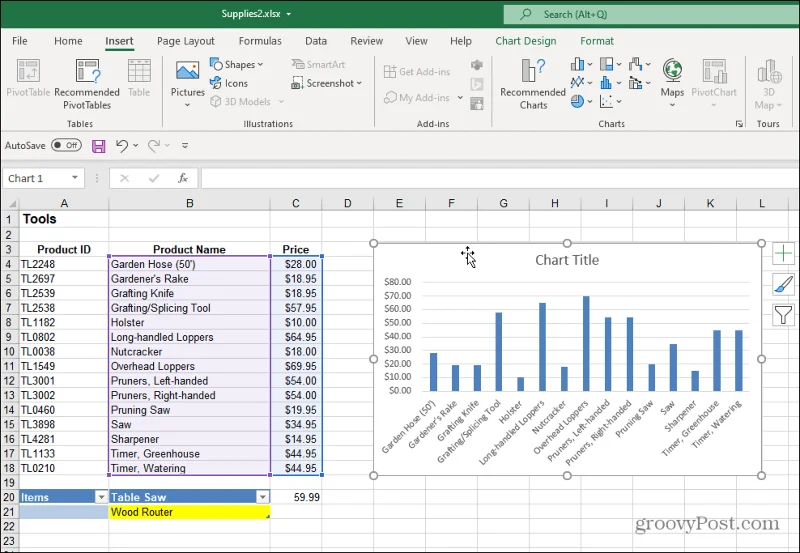This screenshot has height=553, width=800.
Task: Switch to the Data tab
Action: point(316,41)
